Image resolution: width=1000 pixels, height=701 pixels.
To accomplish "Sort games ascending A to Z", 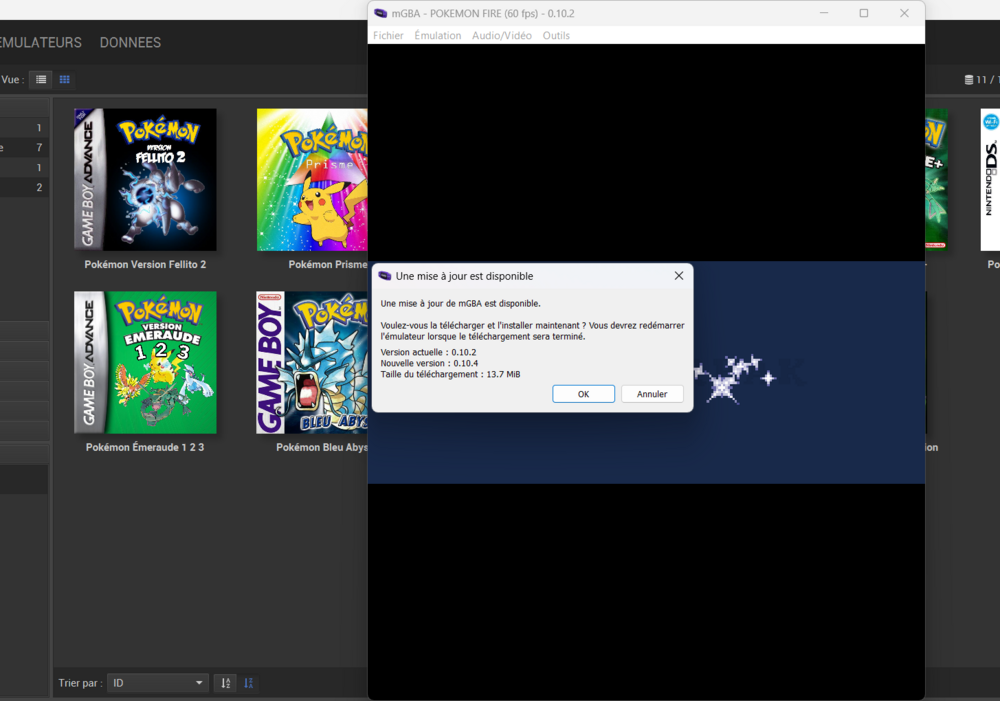I will point(226,683).
